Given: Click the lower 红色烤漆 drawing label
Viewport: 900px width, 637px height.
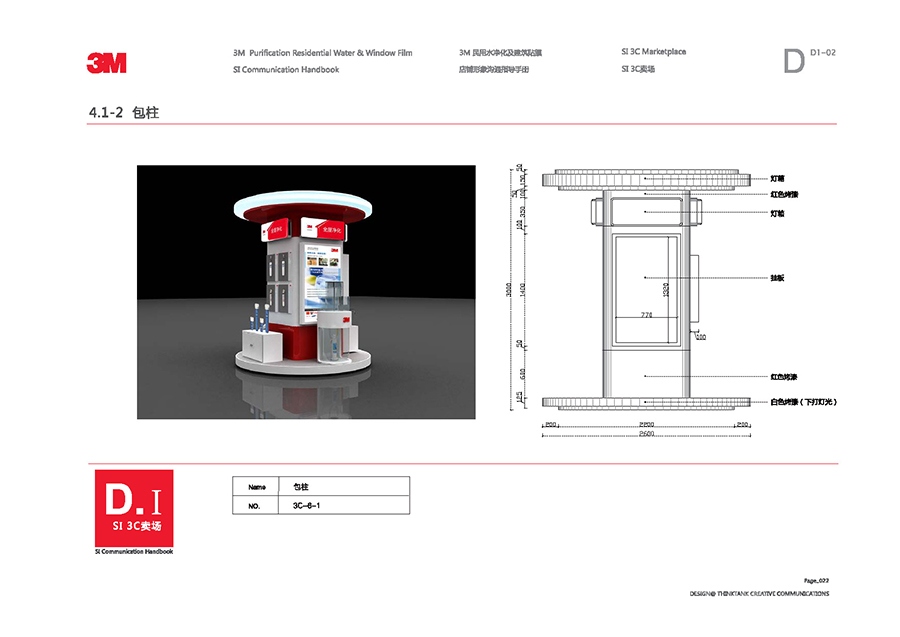Looking at the screenshot, I should coord(783,377).
